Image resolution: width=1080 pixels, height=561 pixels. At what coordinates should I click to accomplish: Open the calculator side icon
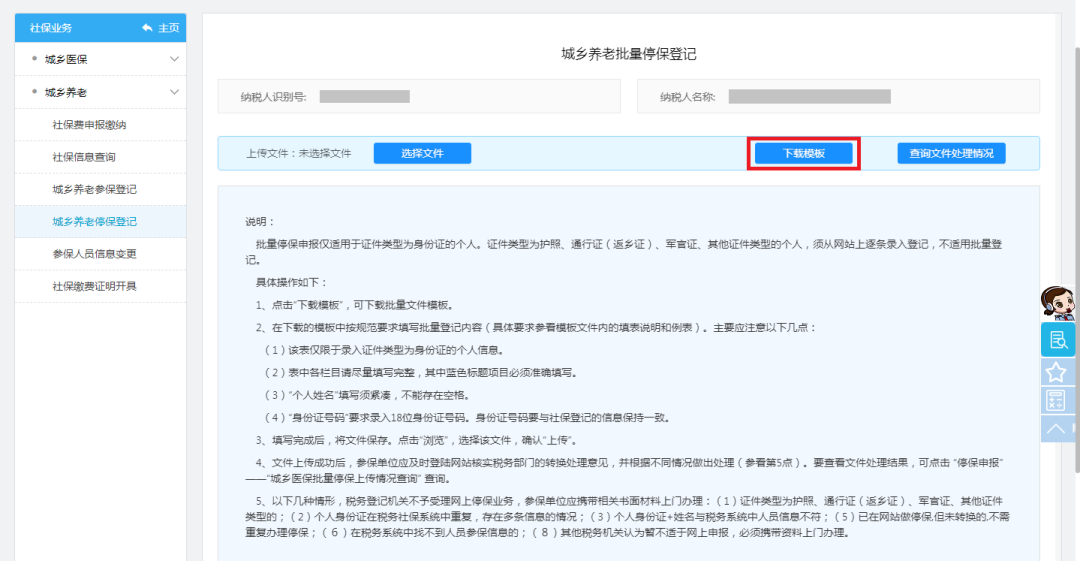(x=1056, y=401)
